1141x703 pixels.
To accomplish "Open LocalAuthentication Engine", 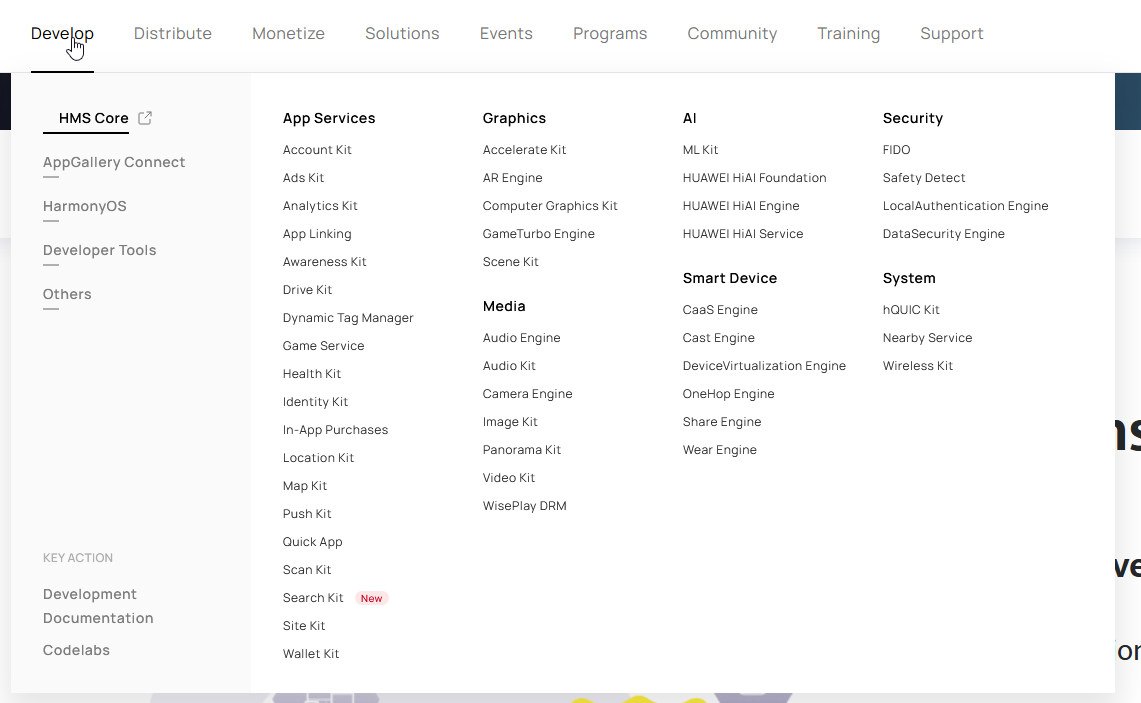I will pos(965,206).
